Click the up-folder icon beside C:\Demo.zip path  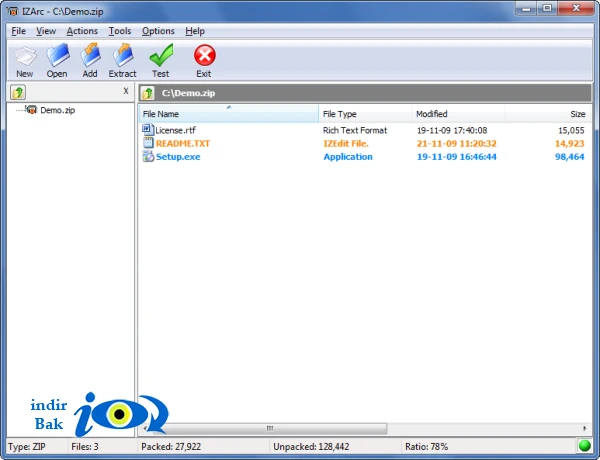point(148,93)
